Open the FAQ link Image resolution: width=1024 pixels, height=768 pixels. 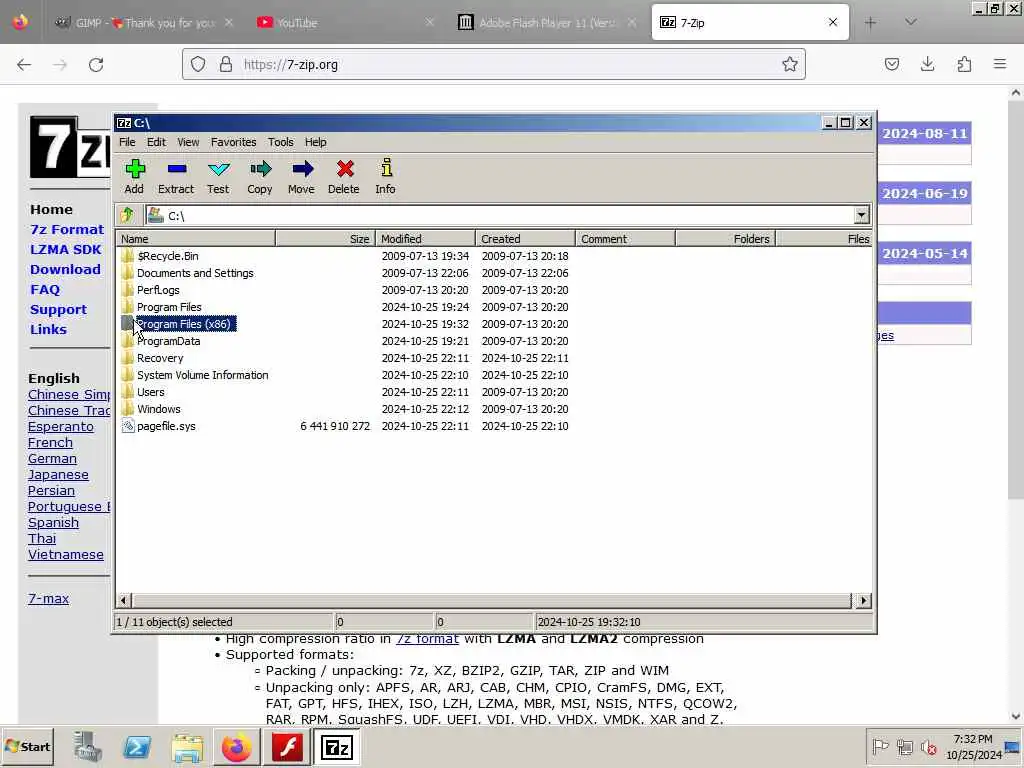45,289
